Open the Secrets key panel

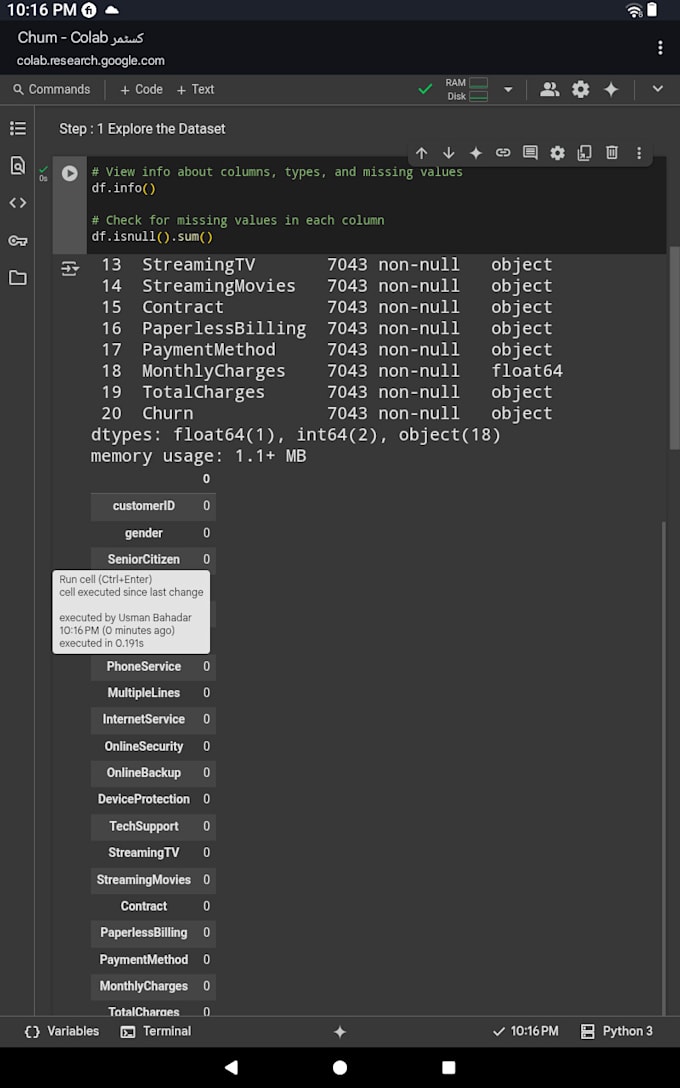pos(18,240)
